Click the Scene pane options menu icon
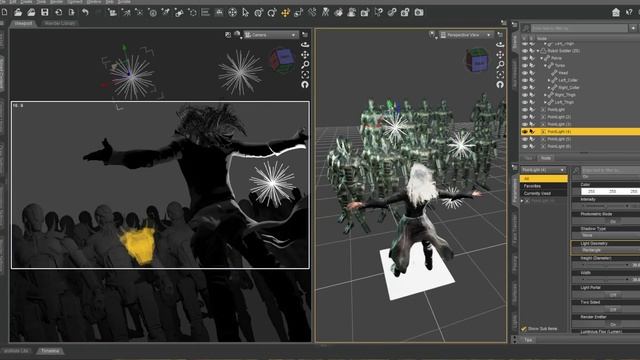 514,25
